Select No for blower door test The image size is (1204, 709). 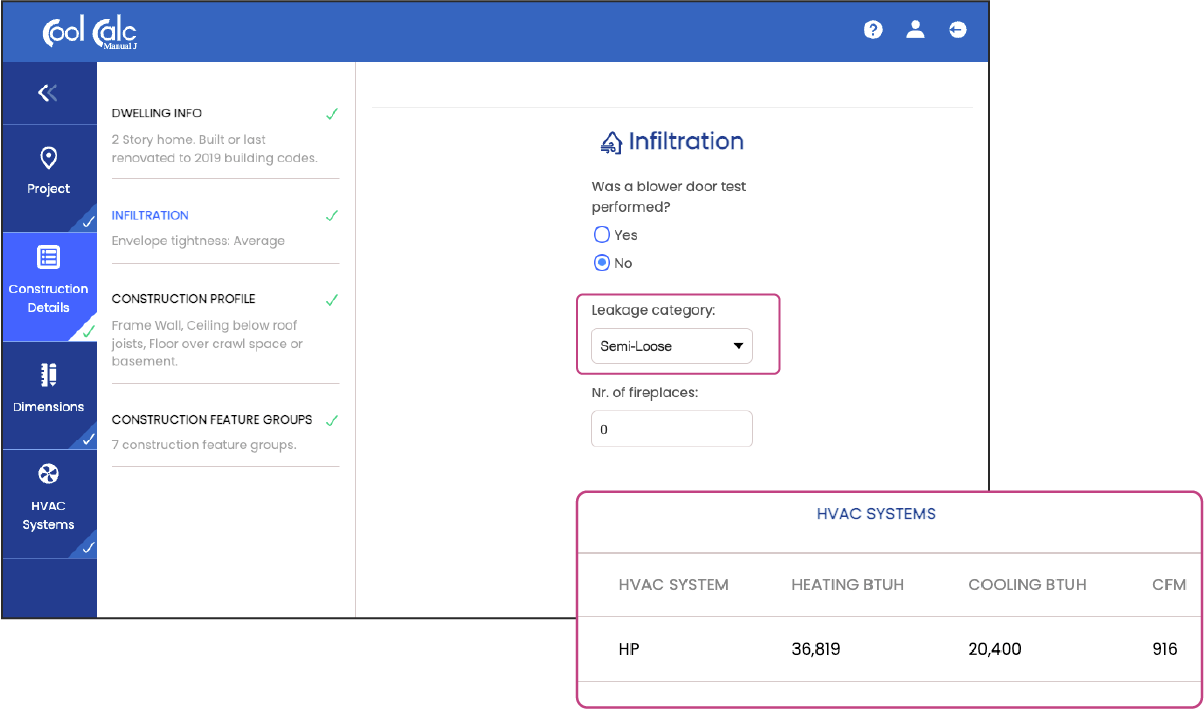coord(602,263)
